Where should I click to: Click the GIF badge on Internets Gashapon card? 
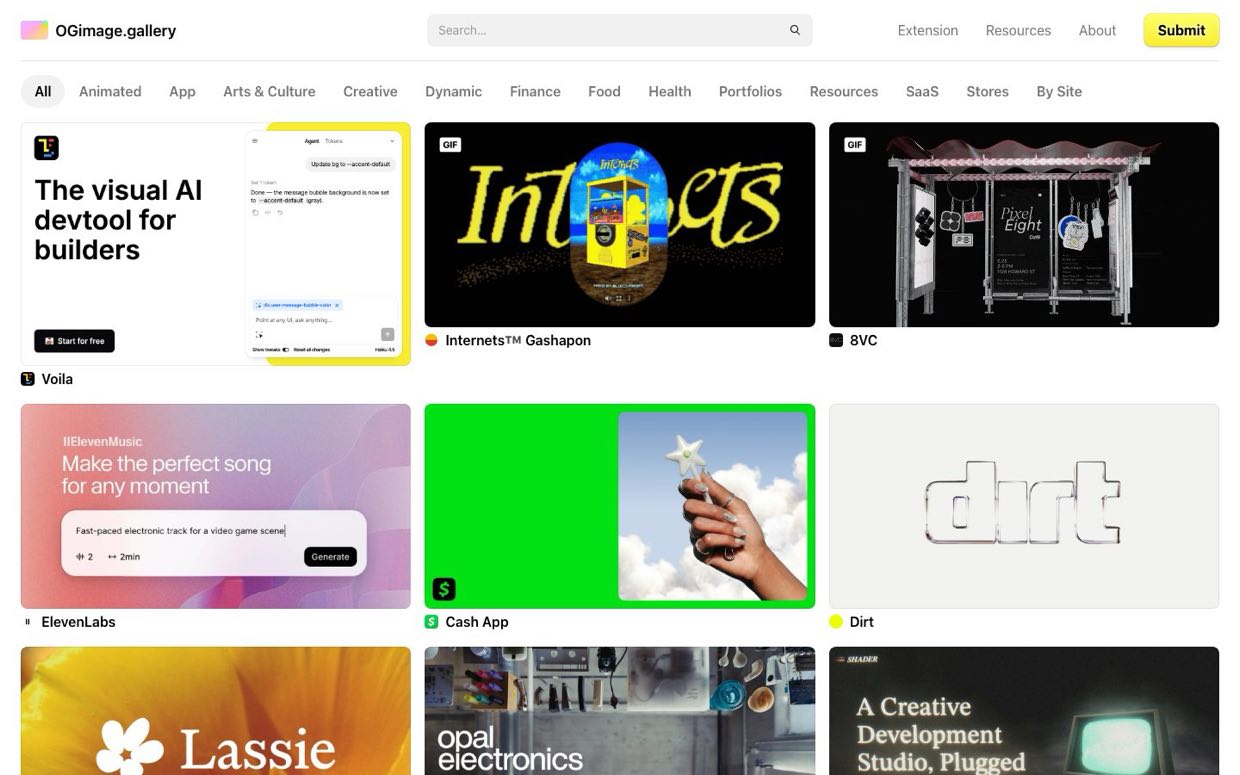coord(450,145)
